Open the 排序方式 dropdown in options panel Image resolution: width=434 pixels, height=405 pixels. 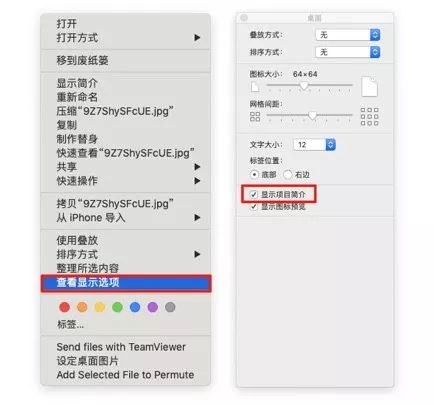[348, 52]
